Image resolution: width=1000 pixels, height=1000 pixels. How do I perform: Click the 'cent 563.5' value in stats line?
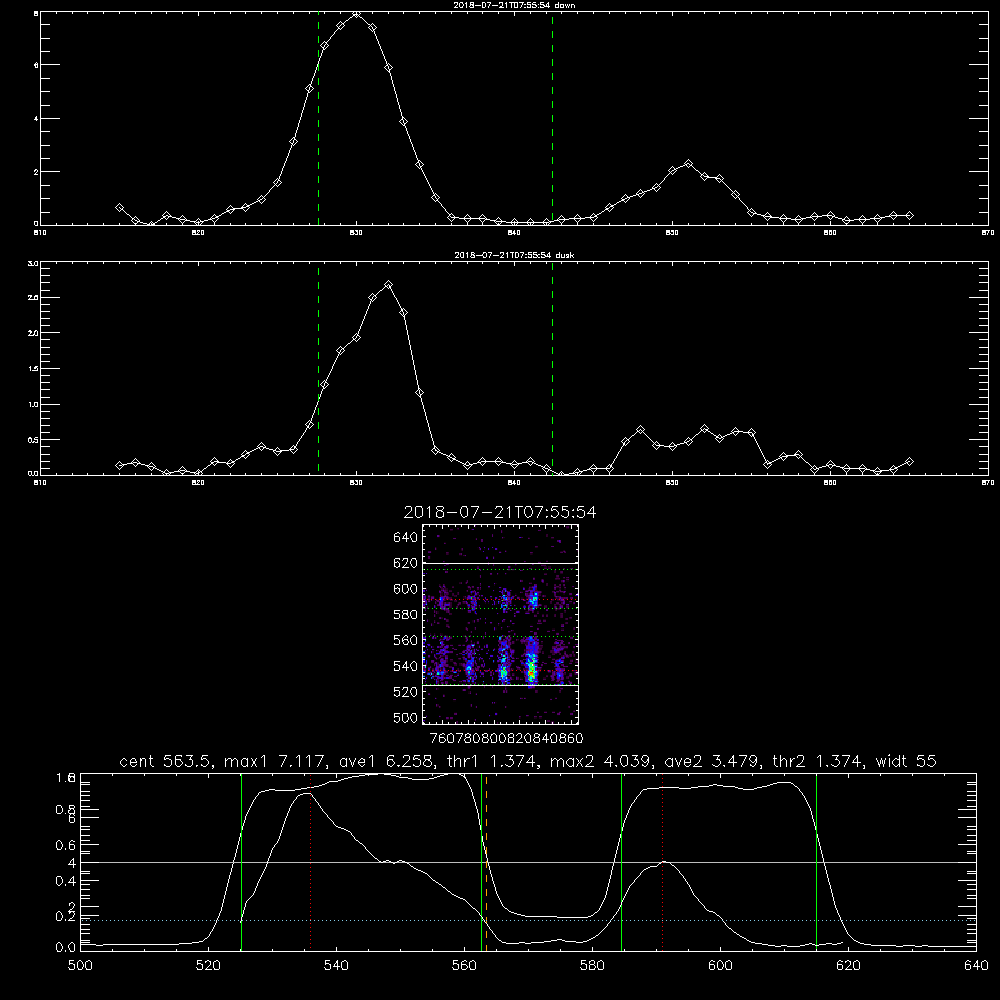(x=165, y=761)
